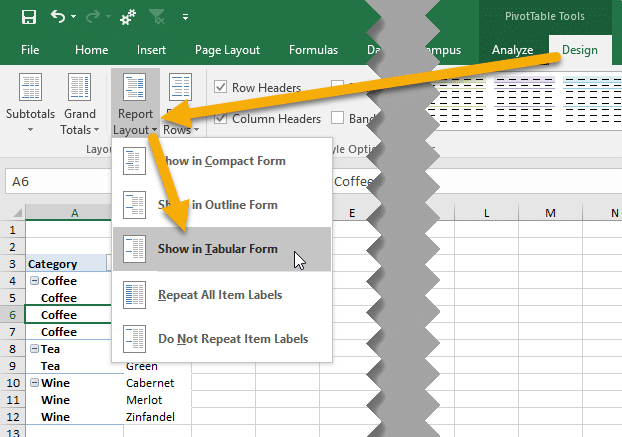Choose Show in Compact Form icon
The width and height of the screenshot is (622, 437).
pyautogui.click(x=134, y=161)
